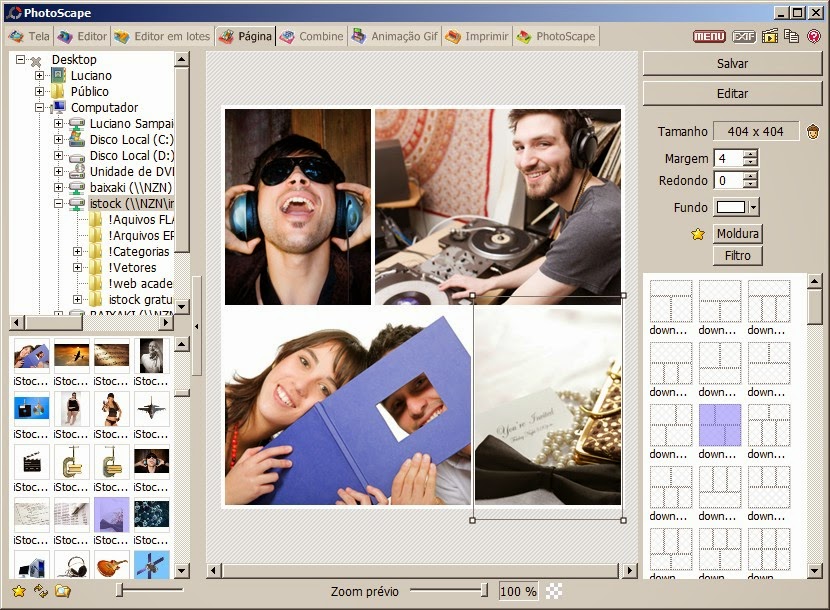Screen dimensions: 830x610
Task: Expand the !Vetores folder node
Action: [x=77, y=267]
